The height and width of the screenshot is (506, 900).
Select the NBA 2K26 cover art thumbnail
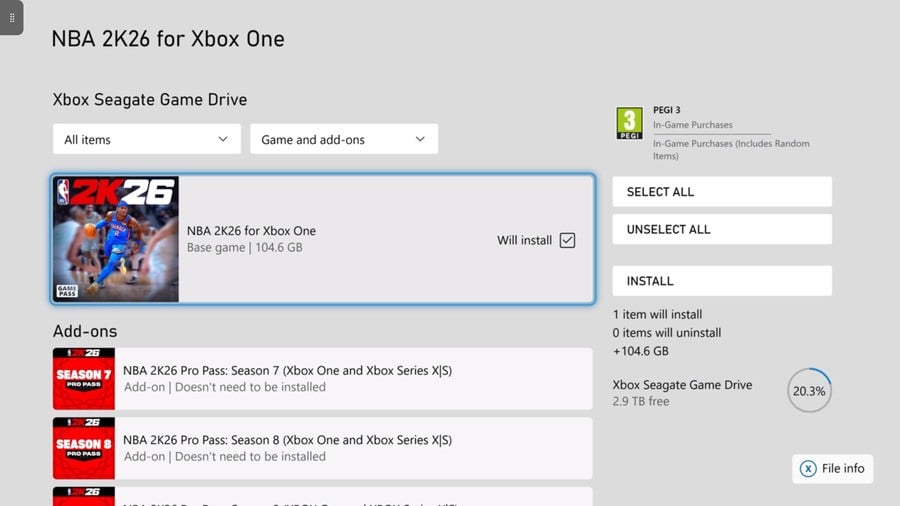(116, 239)
